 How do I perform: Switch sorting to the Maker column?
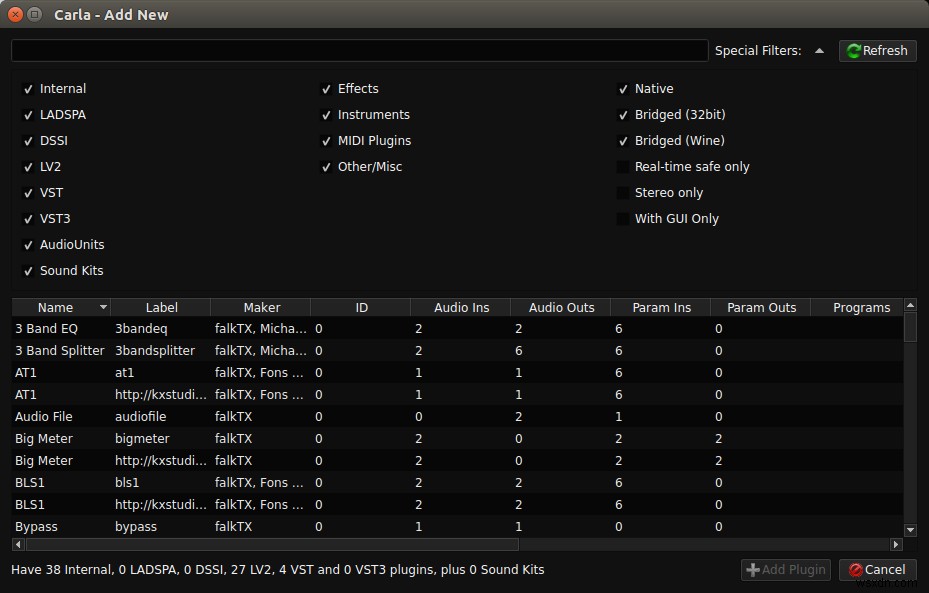click(x=261, y=307)
